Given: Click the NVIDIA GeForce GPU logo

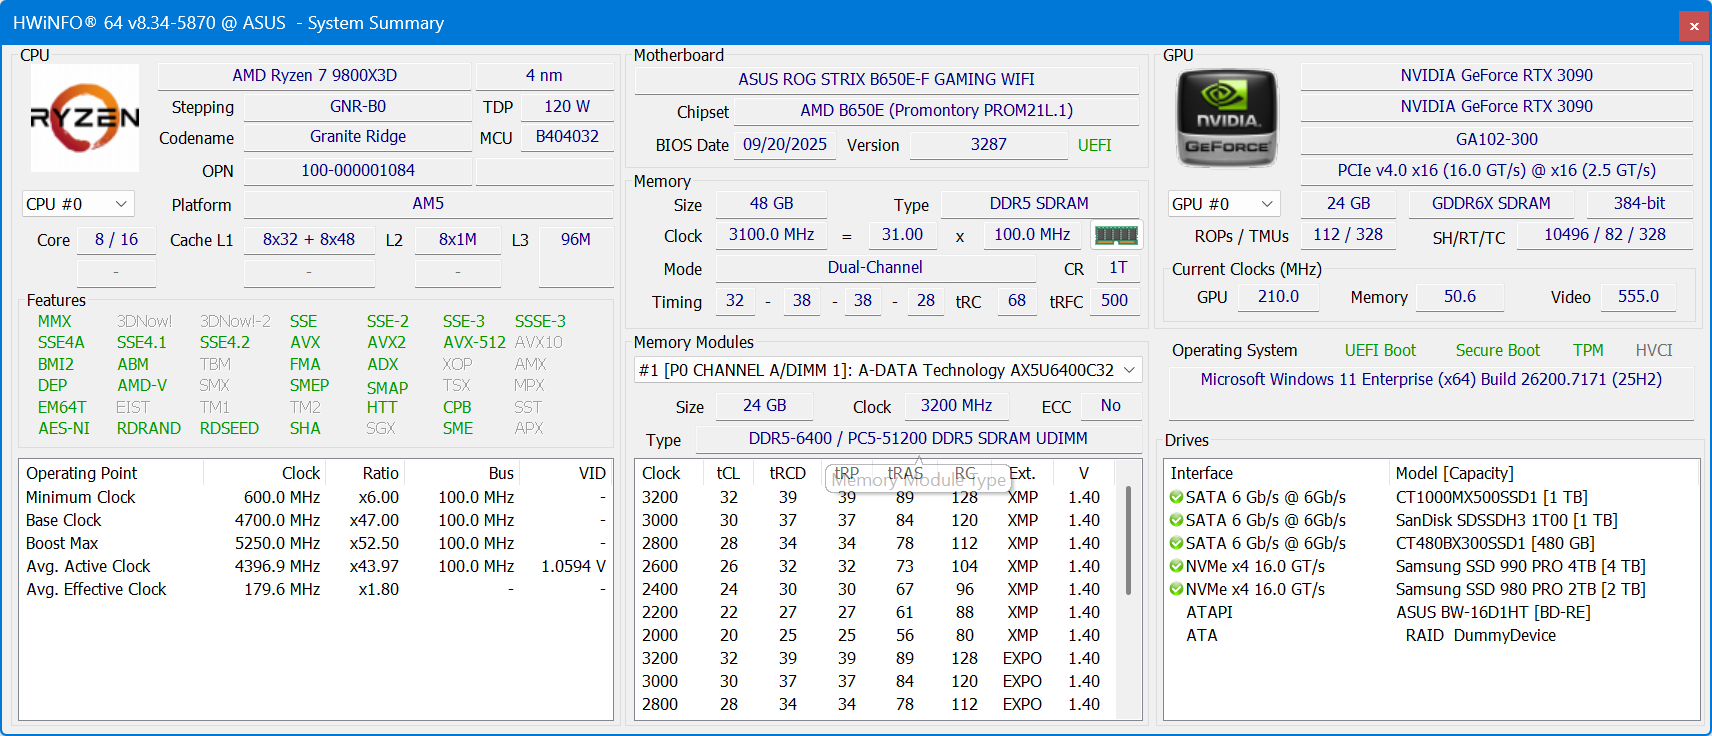Looking at the screenshot, I should point(1227,118).
